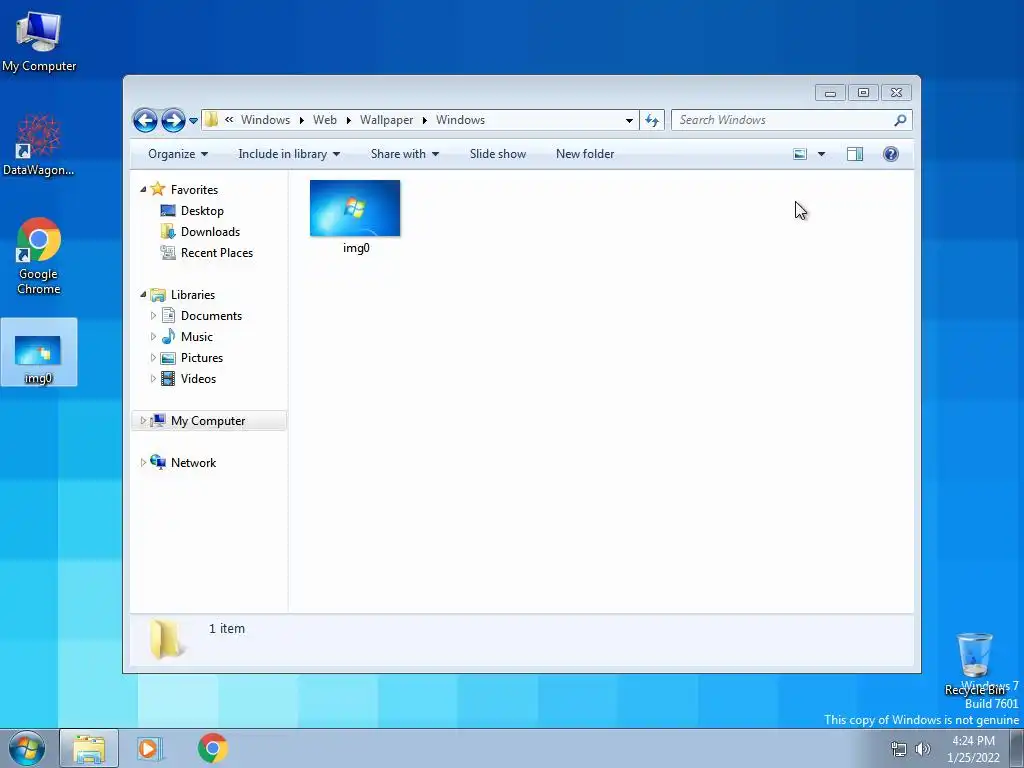Refresh the Windows folder view
This screenshot has width=1024, height=768.
(x=652, y=120)
